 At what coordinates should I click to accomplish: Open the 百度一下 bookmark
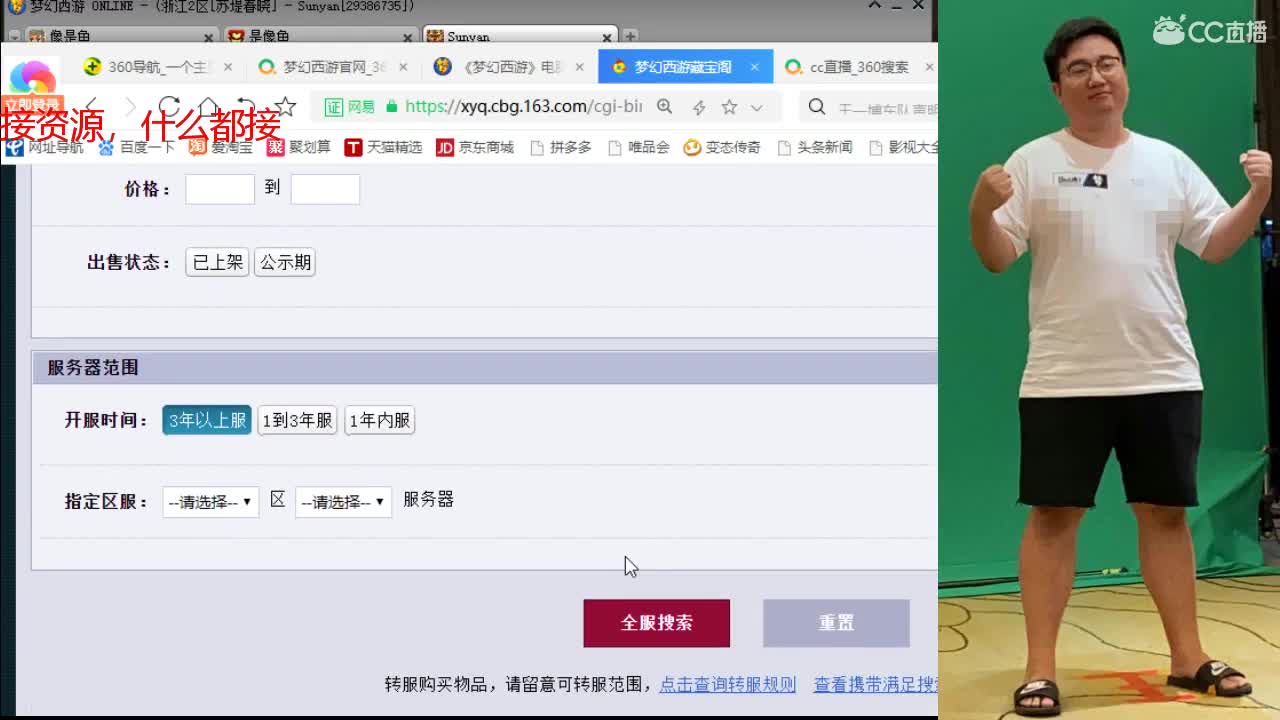click(x=136, y=147)
